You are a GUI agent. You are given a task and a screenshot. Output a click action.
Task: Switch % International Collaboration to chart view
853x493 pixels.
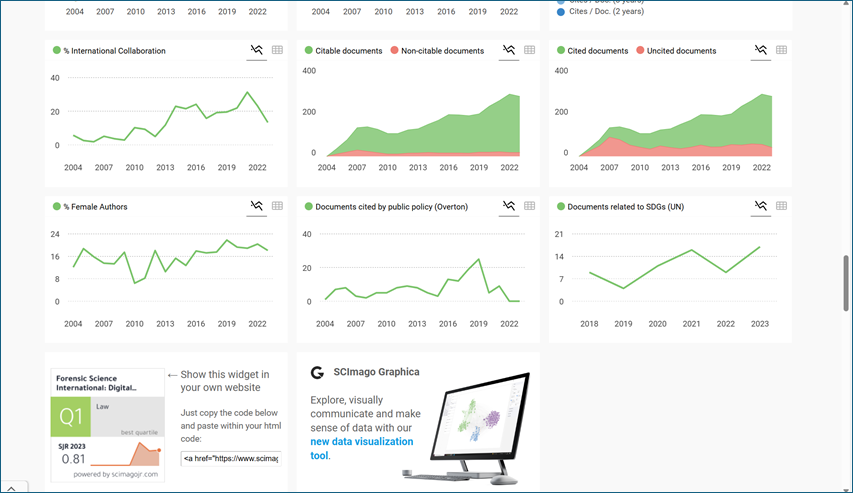(257, 50)
